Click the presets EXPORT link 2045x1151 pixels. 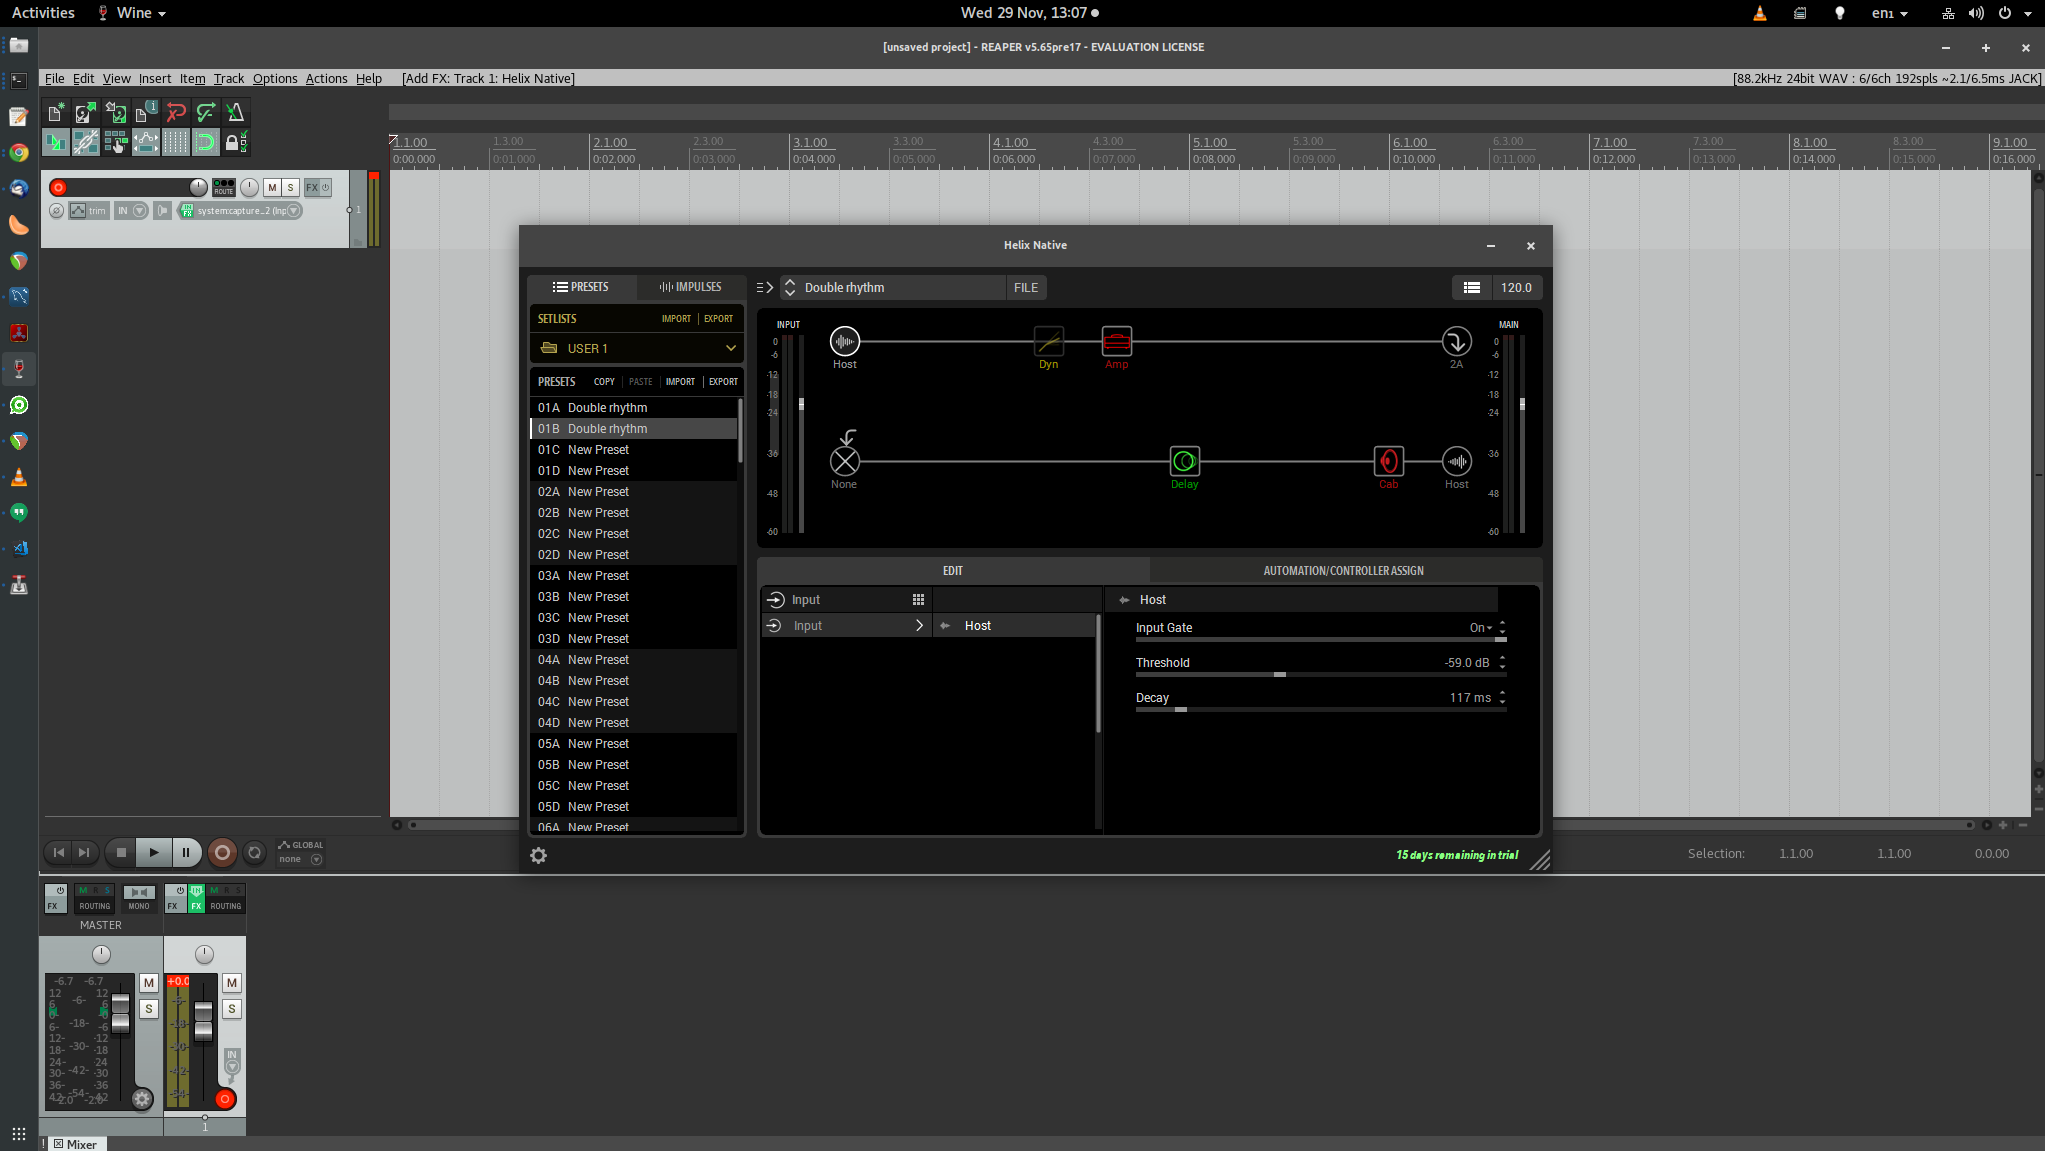point(723,382)
